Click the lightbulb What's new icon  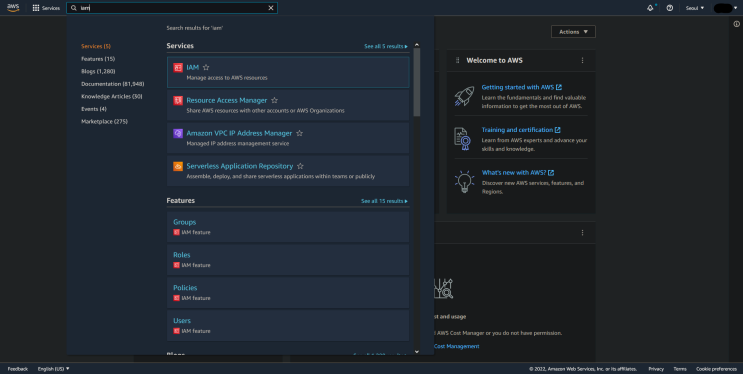(464, 182)
